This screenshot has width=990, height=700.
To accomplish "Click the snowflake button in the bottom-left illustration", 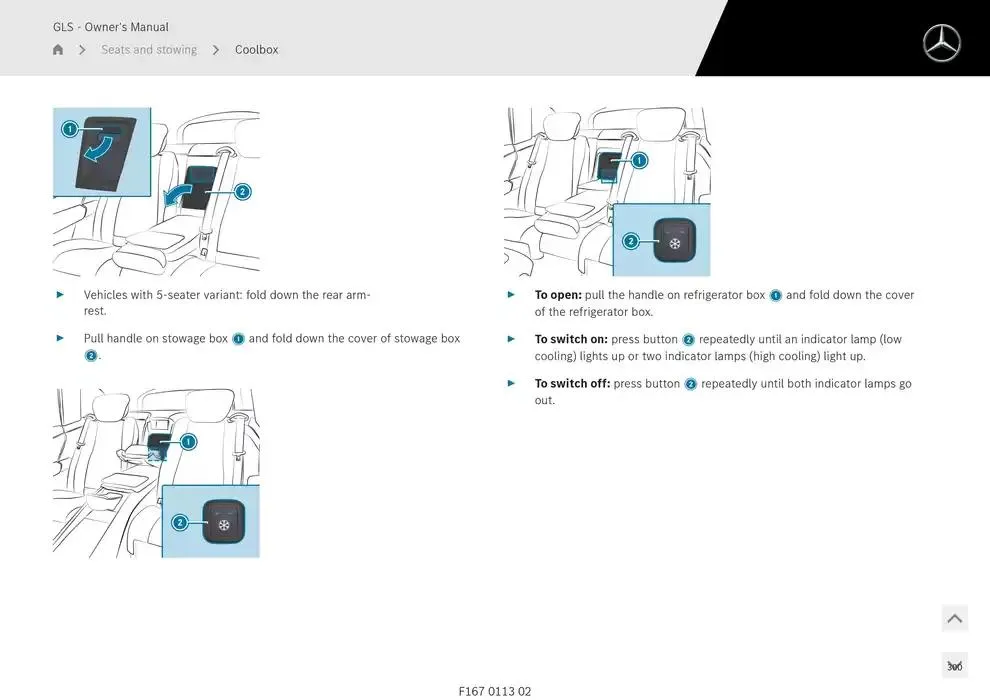I will click(x=223, y=523).
